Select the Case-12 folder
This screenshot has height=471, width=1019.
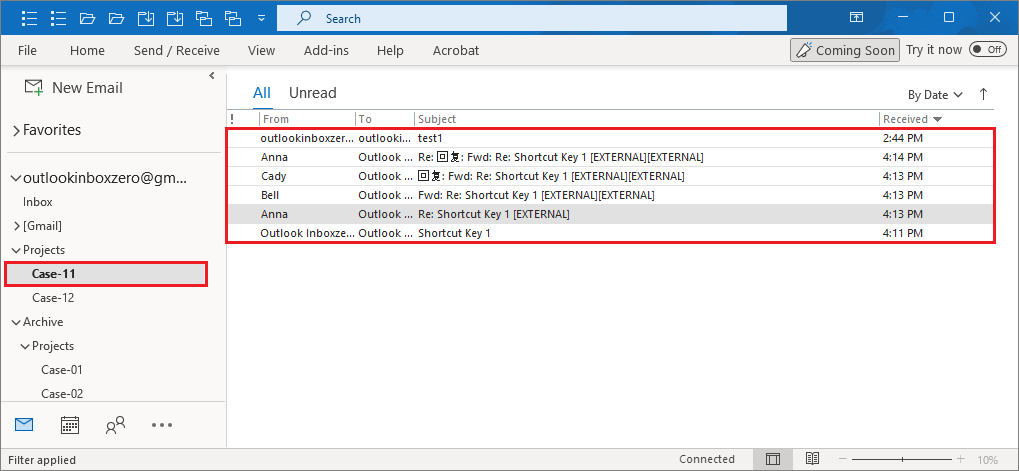pyautogui.click(x=53, y=298)
